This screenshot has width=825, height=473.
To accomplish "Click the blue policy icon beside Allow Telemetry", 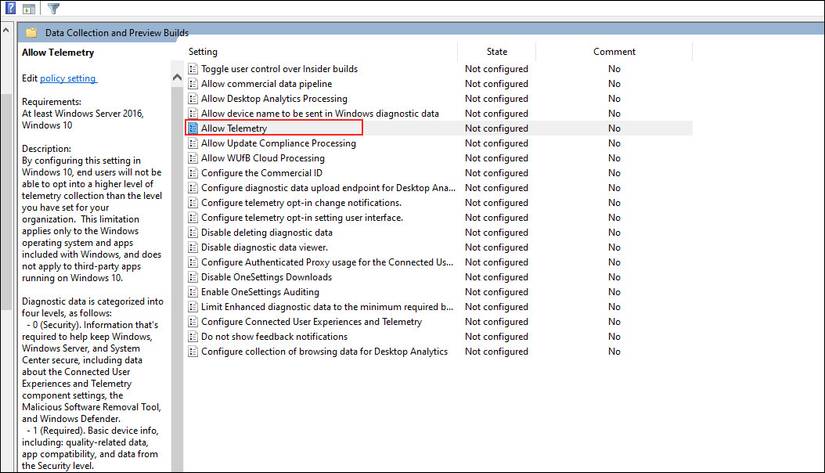I will tap(193, 128).
